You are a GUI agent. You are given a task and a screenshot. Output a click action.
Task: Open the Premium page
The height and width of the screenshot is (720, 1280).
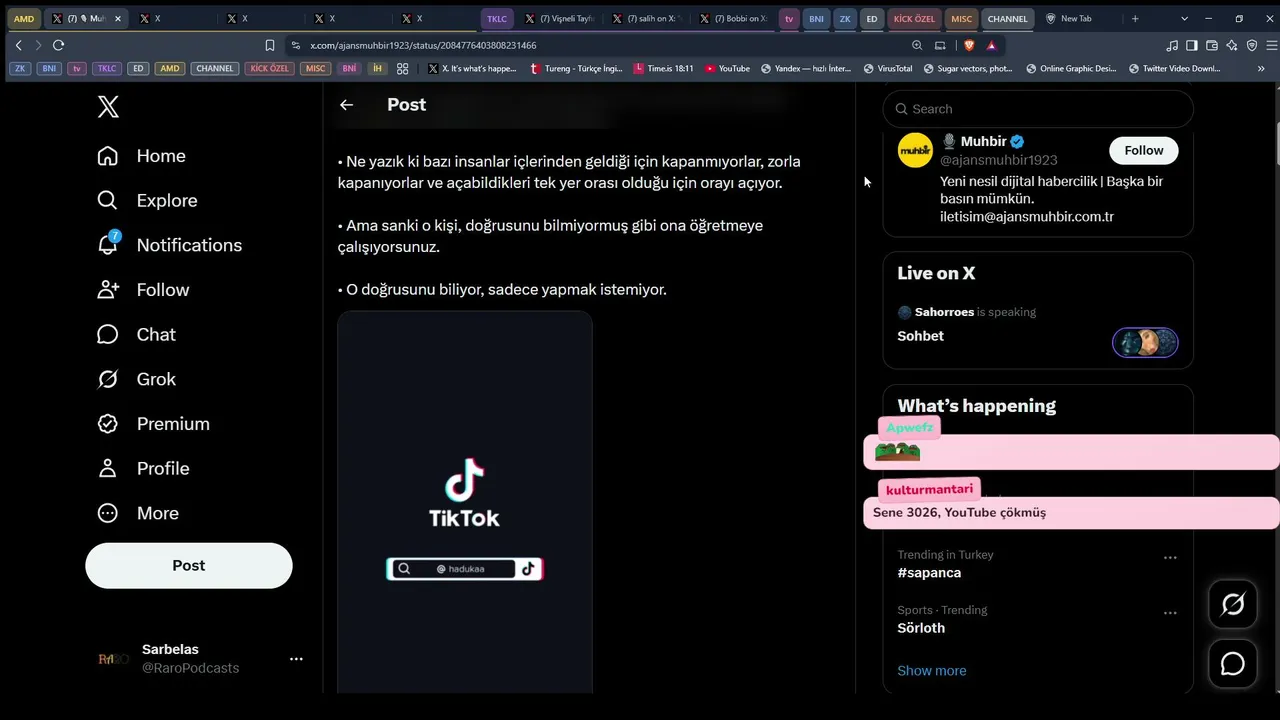153,424
